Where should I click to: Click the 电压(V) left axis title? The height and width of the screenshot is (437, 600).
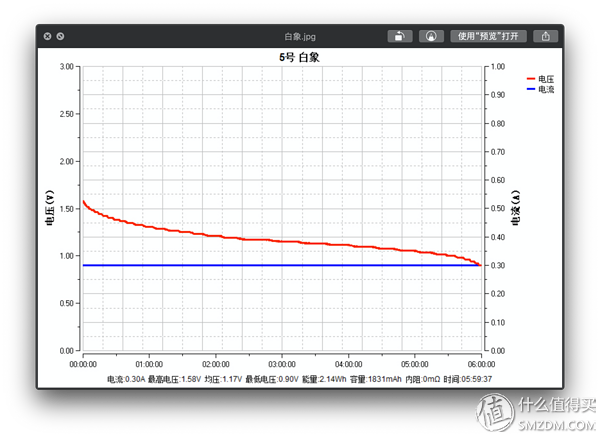point(50,208)
